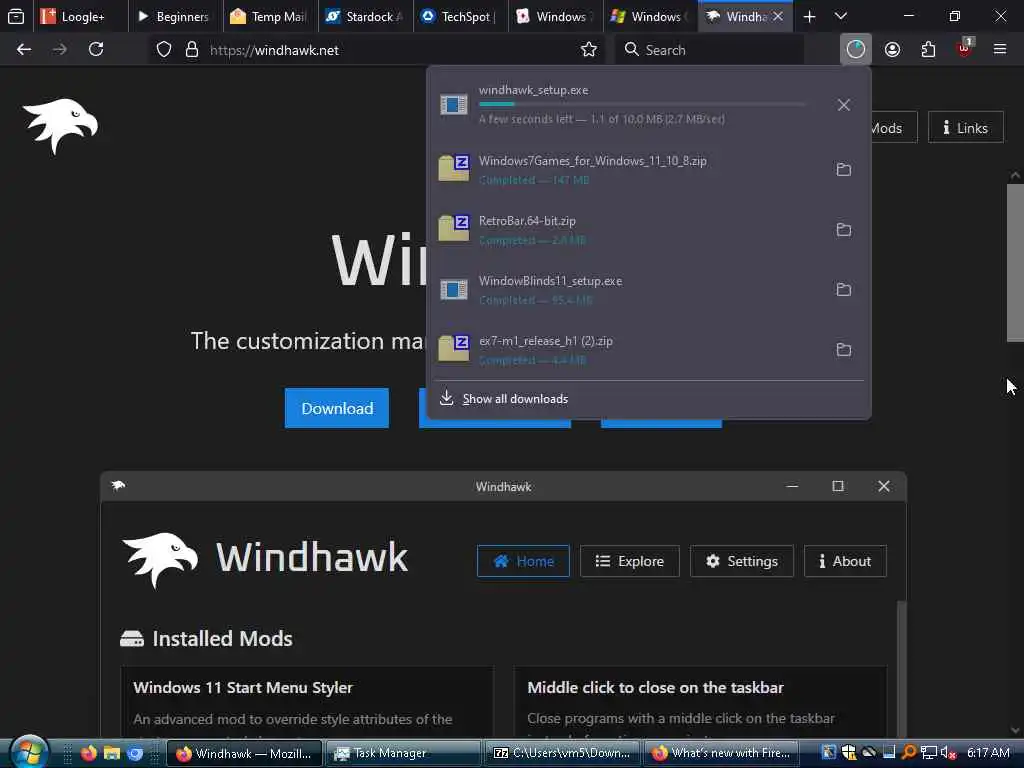Show Windows7Games zip in its folder
1024x768 pixels.
point(844,169)
